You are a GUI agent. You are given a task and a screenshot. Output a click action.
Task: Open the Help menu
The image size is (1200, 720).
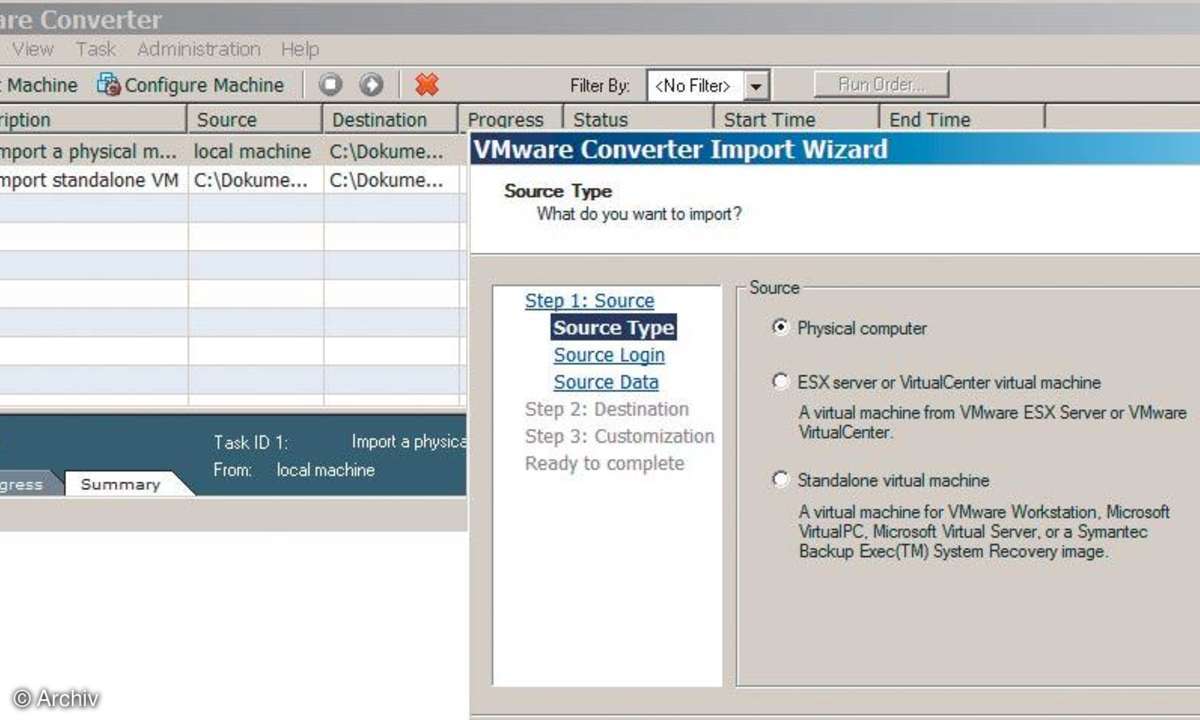click(300, 49)
